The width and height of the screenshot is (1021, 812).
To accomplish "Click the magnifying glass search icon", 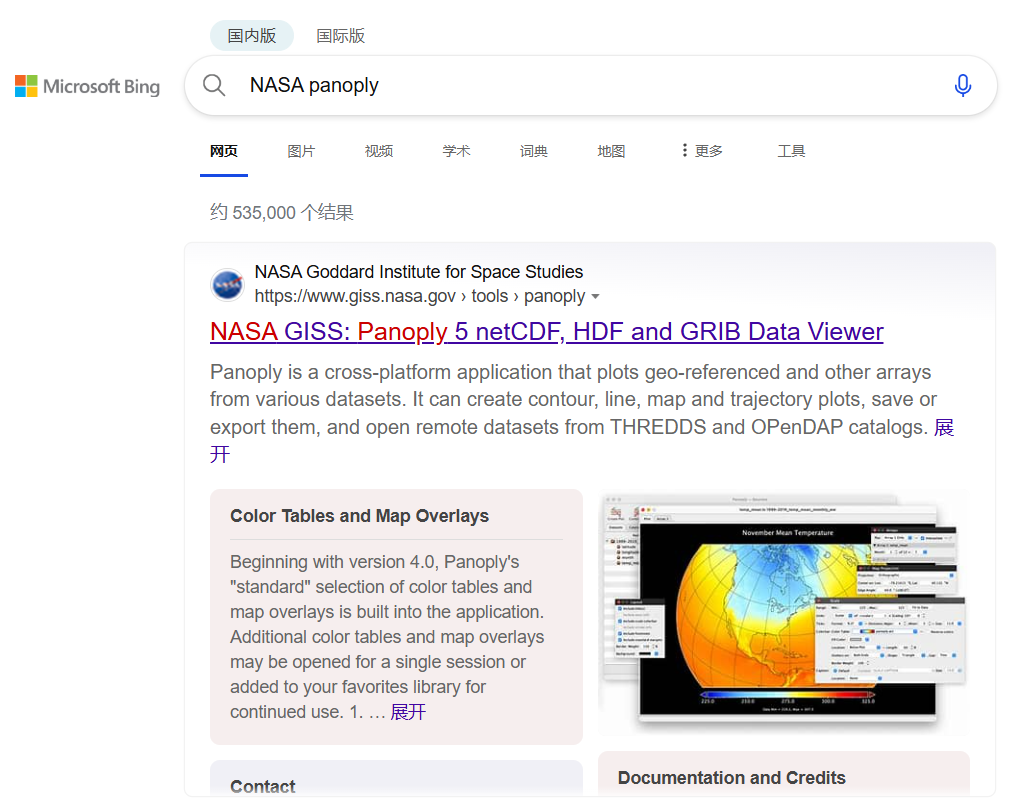I will (214, 85).
